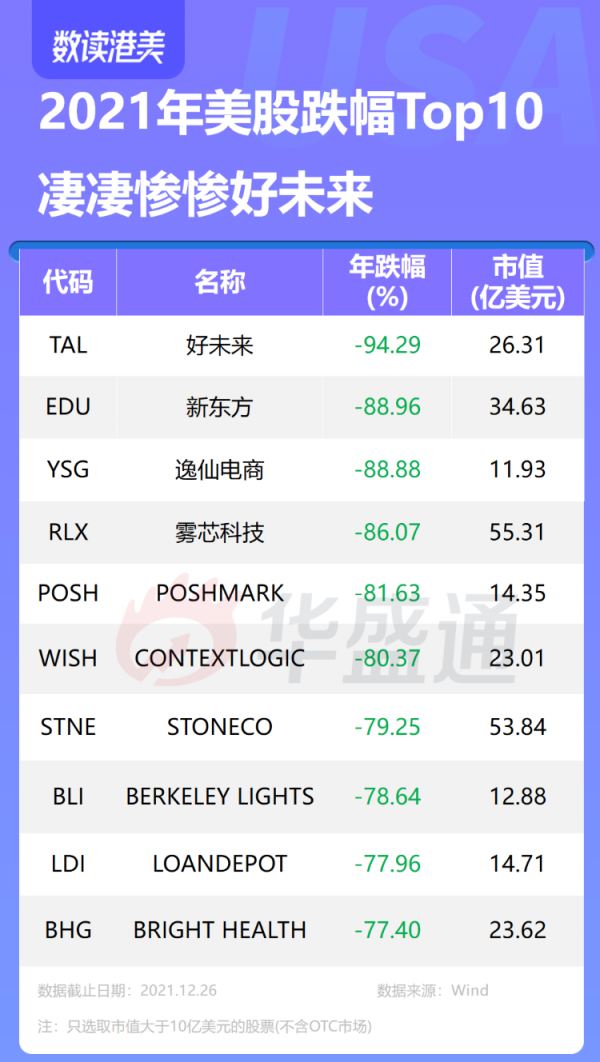
Task: Click the 市值 (亿美元) column header
Action: (518, 282)
